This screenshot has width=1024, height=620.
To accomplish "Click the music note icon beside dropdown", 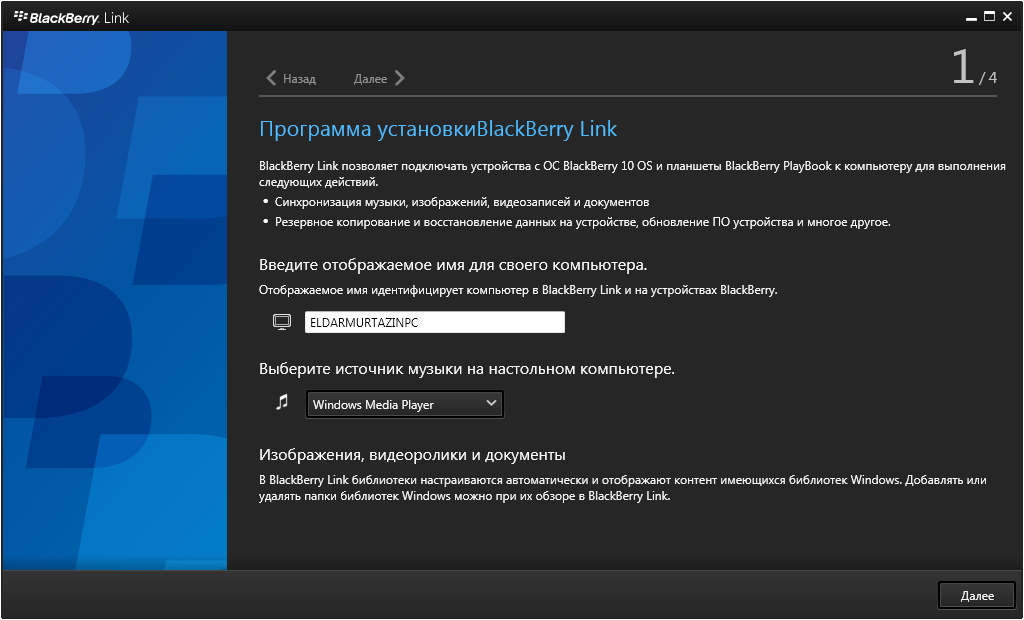I will coord(282,402).
